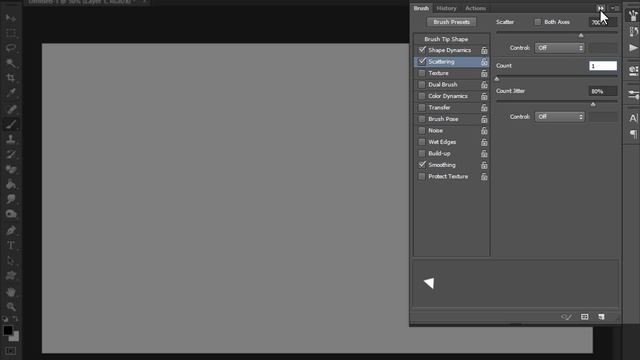
Task: Enable the Noise checkbox
Action: click(422, 131)
